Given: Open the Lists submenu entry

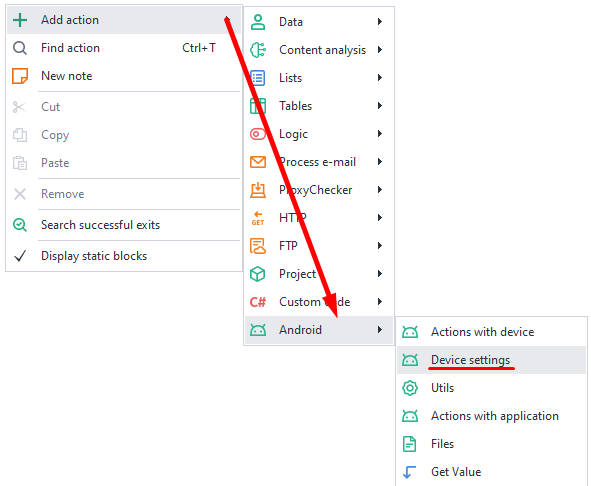Looking at the screenshot, I should [319, 78].
